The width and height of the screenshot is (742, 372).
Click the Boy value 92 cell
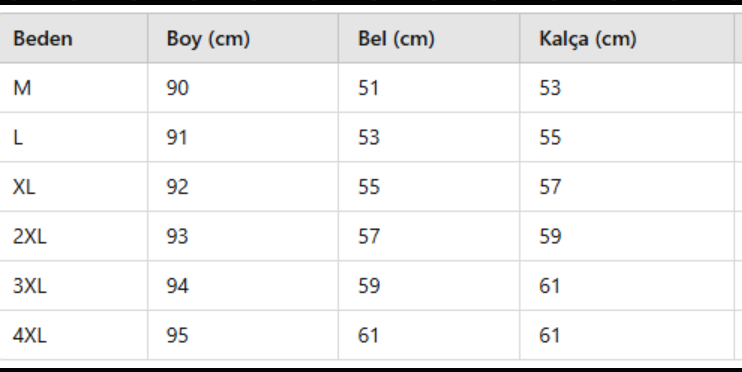coord(243,187)
